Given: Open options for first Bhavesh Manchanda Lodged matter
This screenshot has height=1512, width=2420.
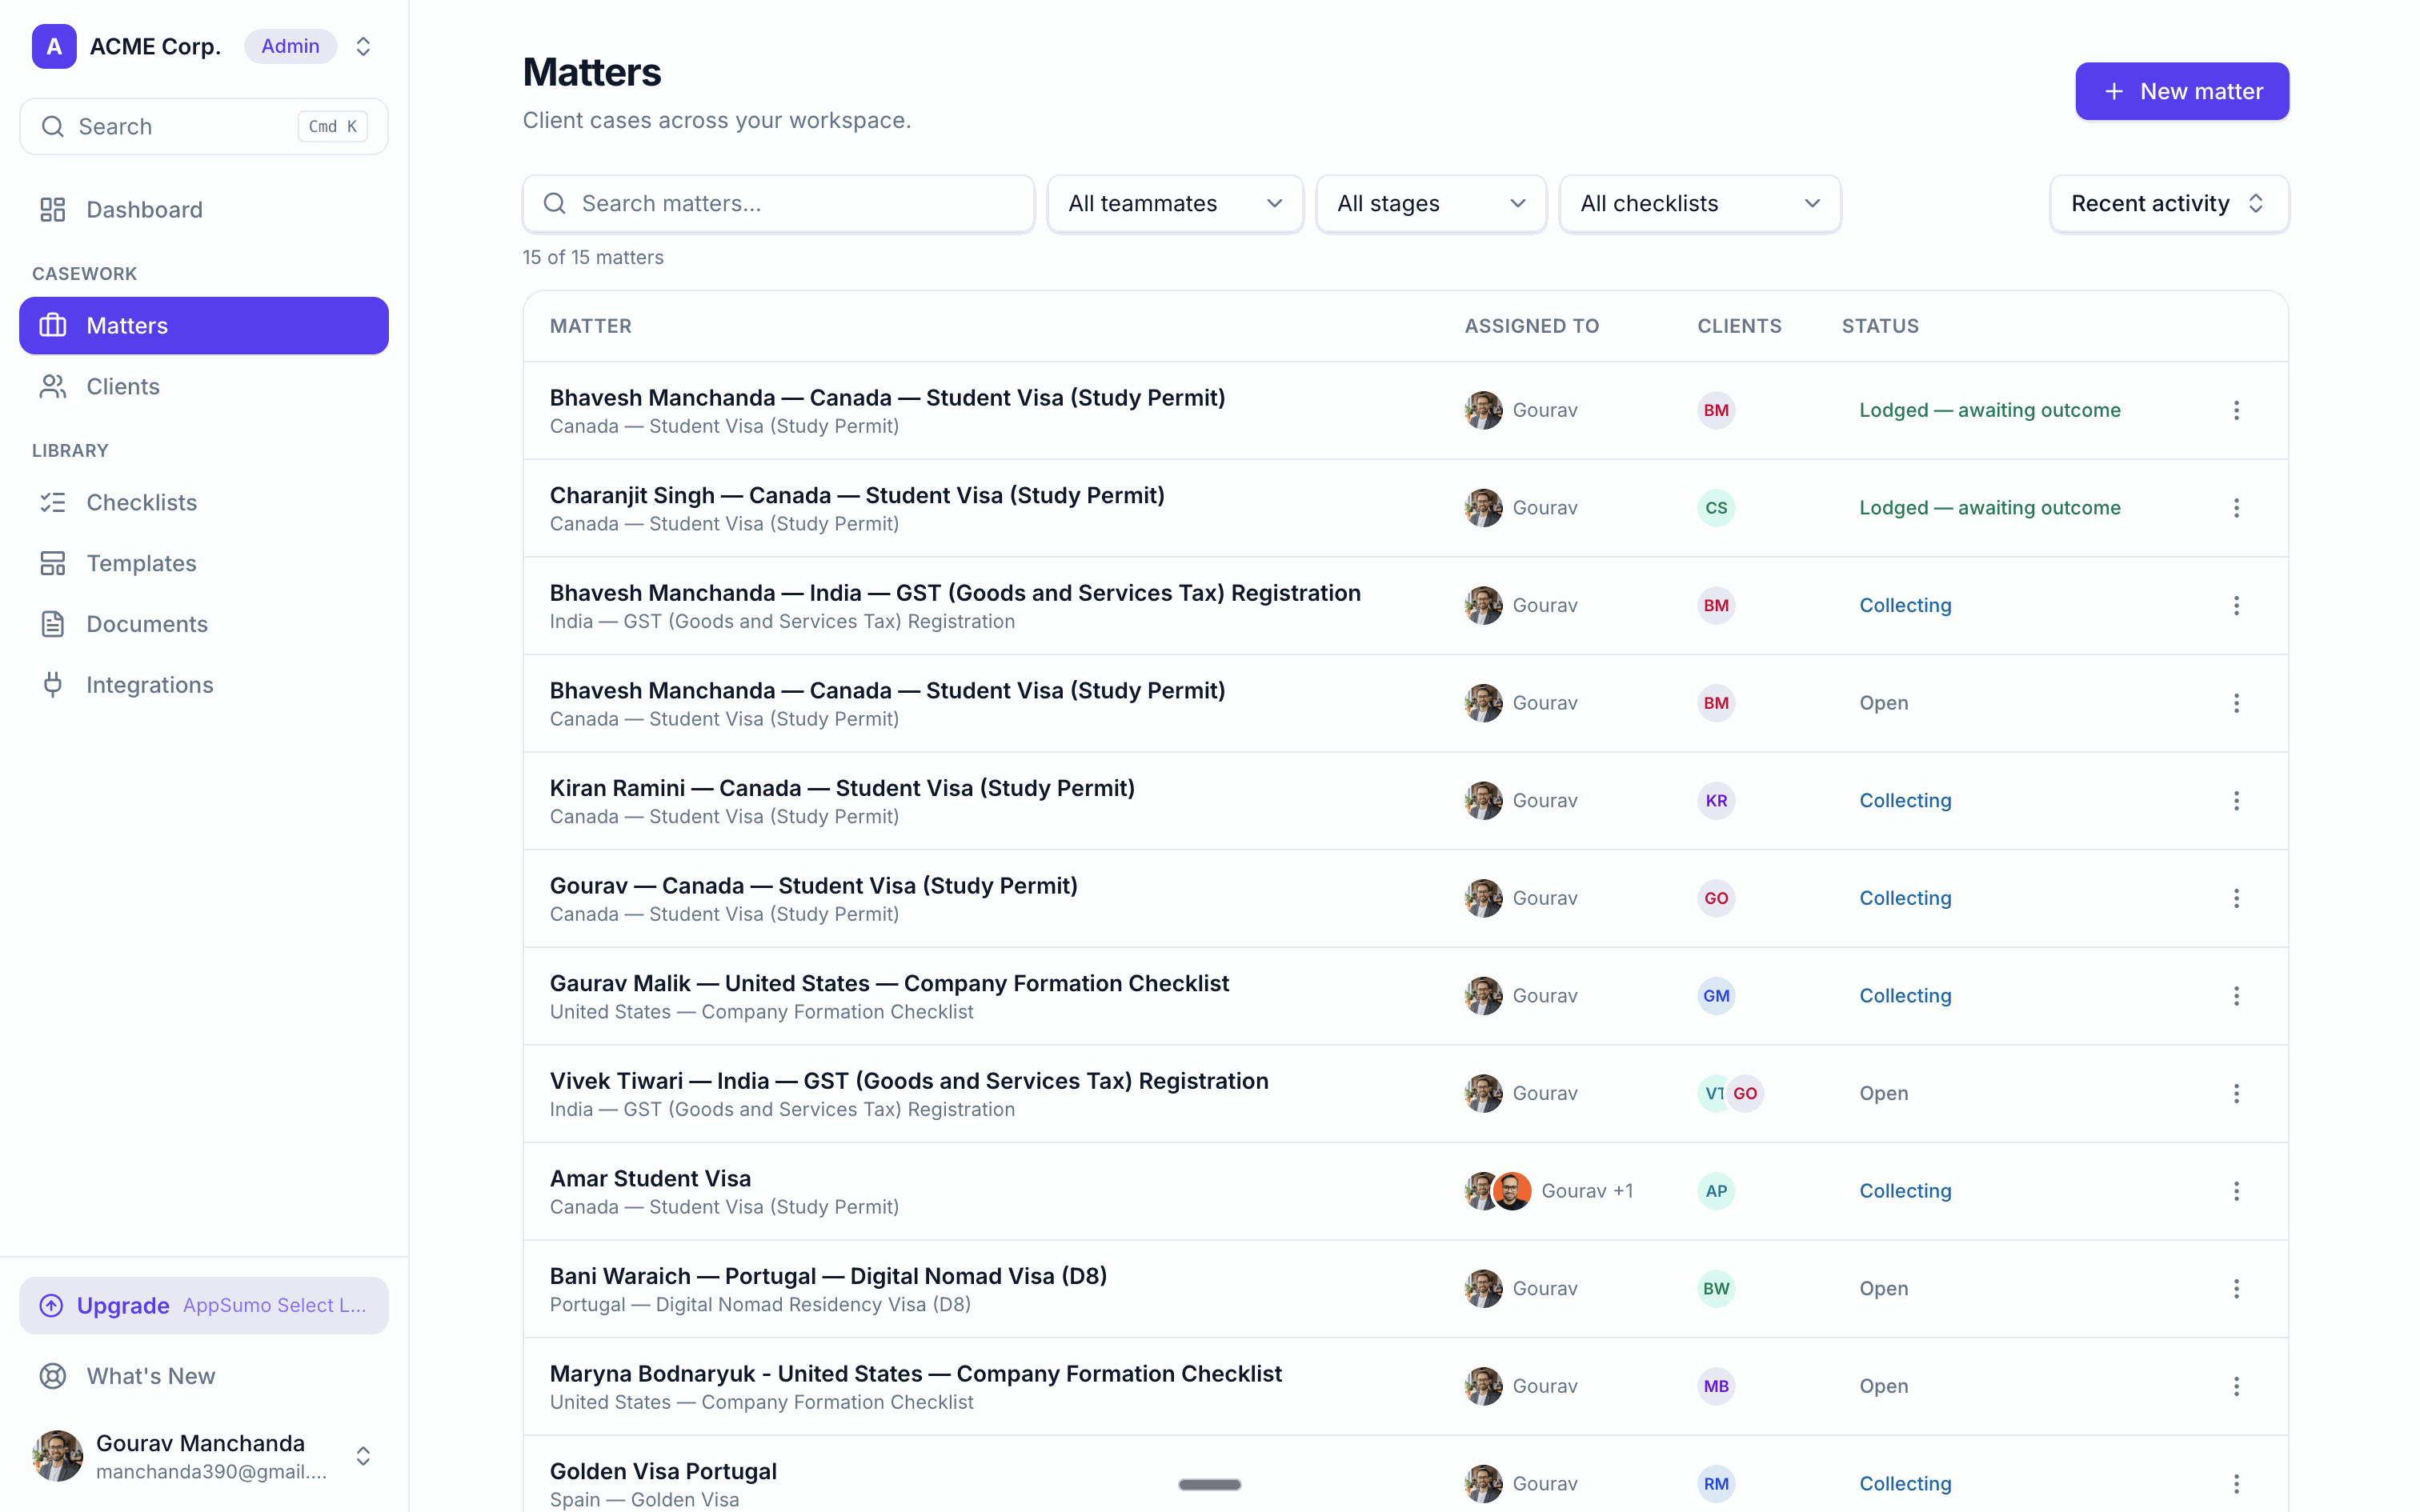Looking at the screenshot, I should [2236, 410].
